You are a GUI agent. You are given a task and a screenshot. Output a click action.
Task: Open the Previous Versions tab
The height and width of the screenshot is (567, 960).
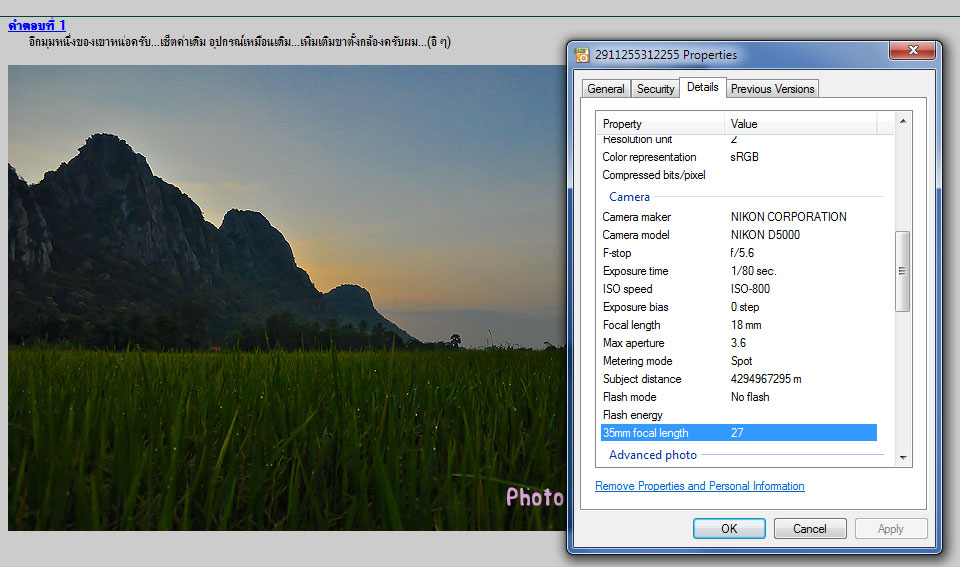click(x=772, y=89)
